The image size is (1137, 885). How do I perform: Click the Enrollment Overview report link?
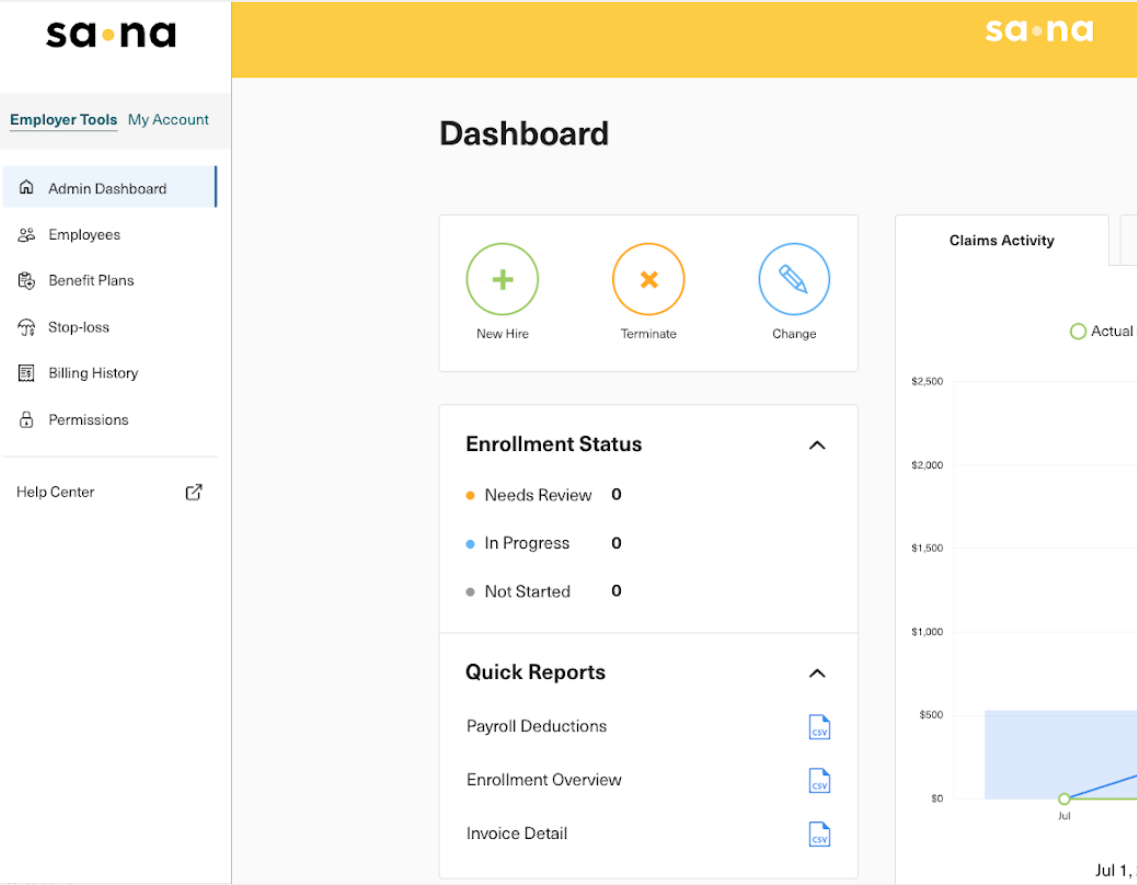(544, 780)
